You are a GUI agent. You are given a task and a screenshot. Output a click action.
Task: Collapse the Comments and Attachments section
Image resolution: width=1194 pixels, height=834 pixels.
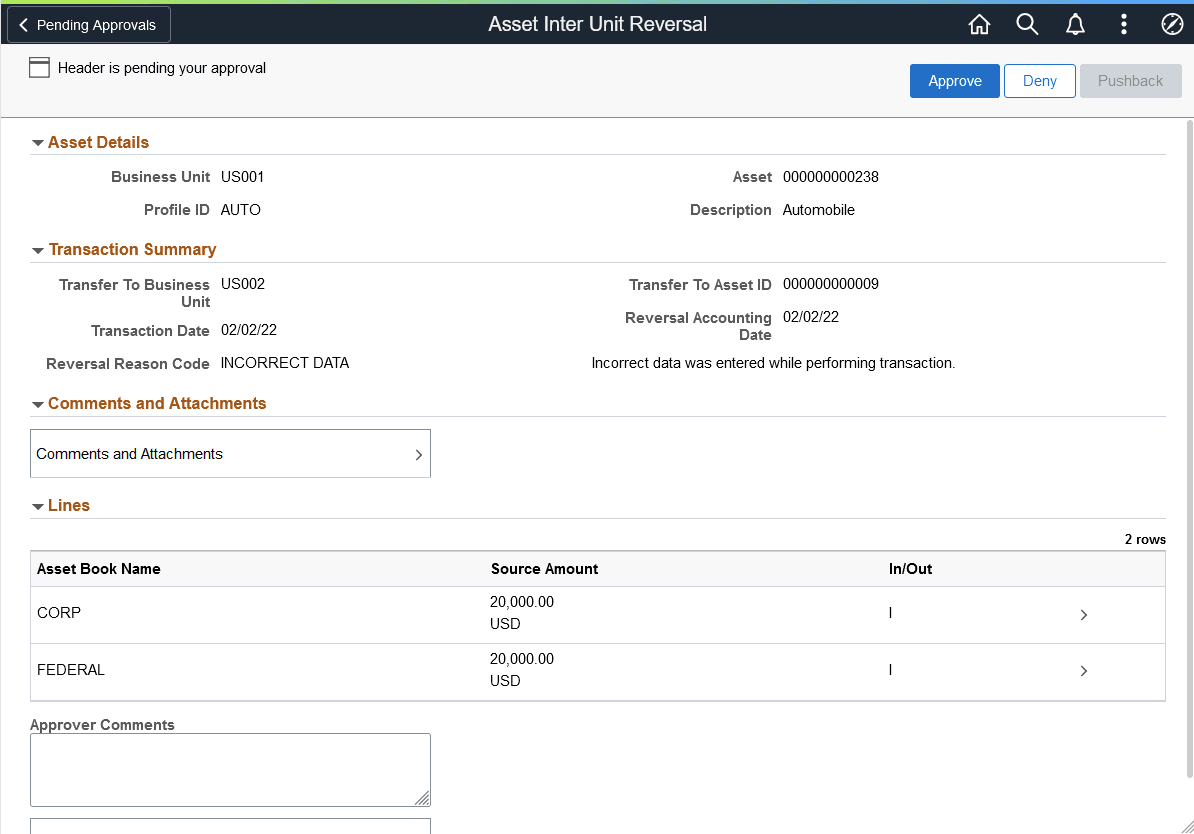[x=38, y=403]
